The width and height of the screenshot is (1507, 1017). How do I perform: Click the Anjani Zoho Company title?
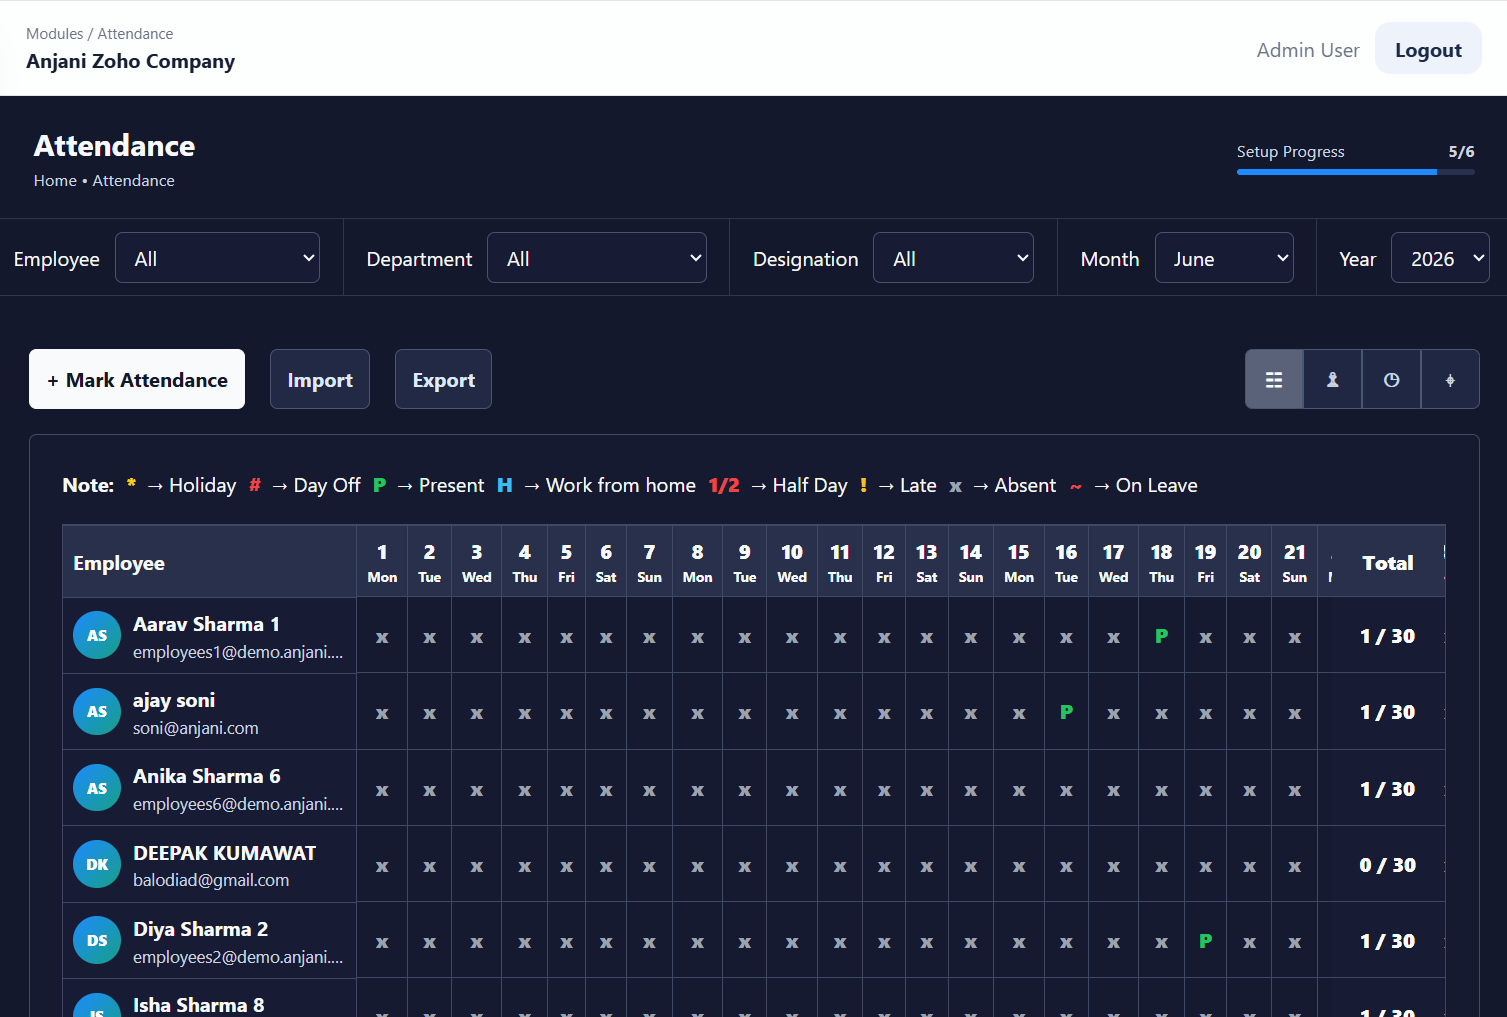pyautogui.click(x=131, y=61)
